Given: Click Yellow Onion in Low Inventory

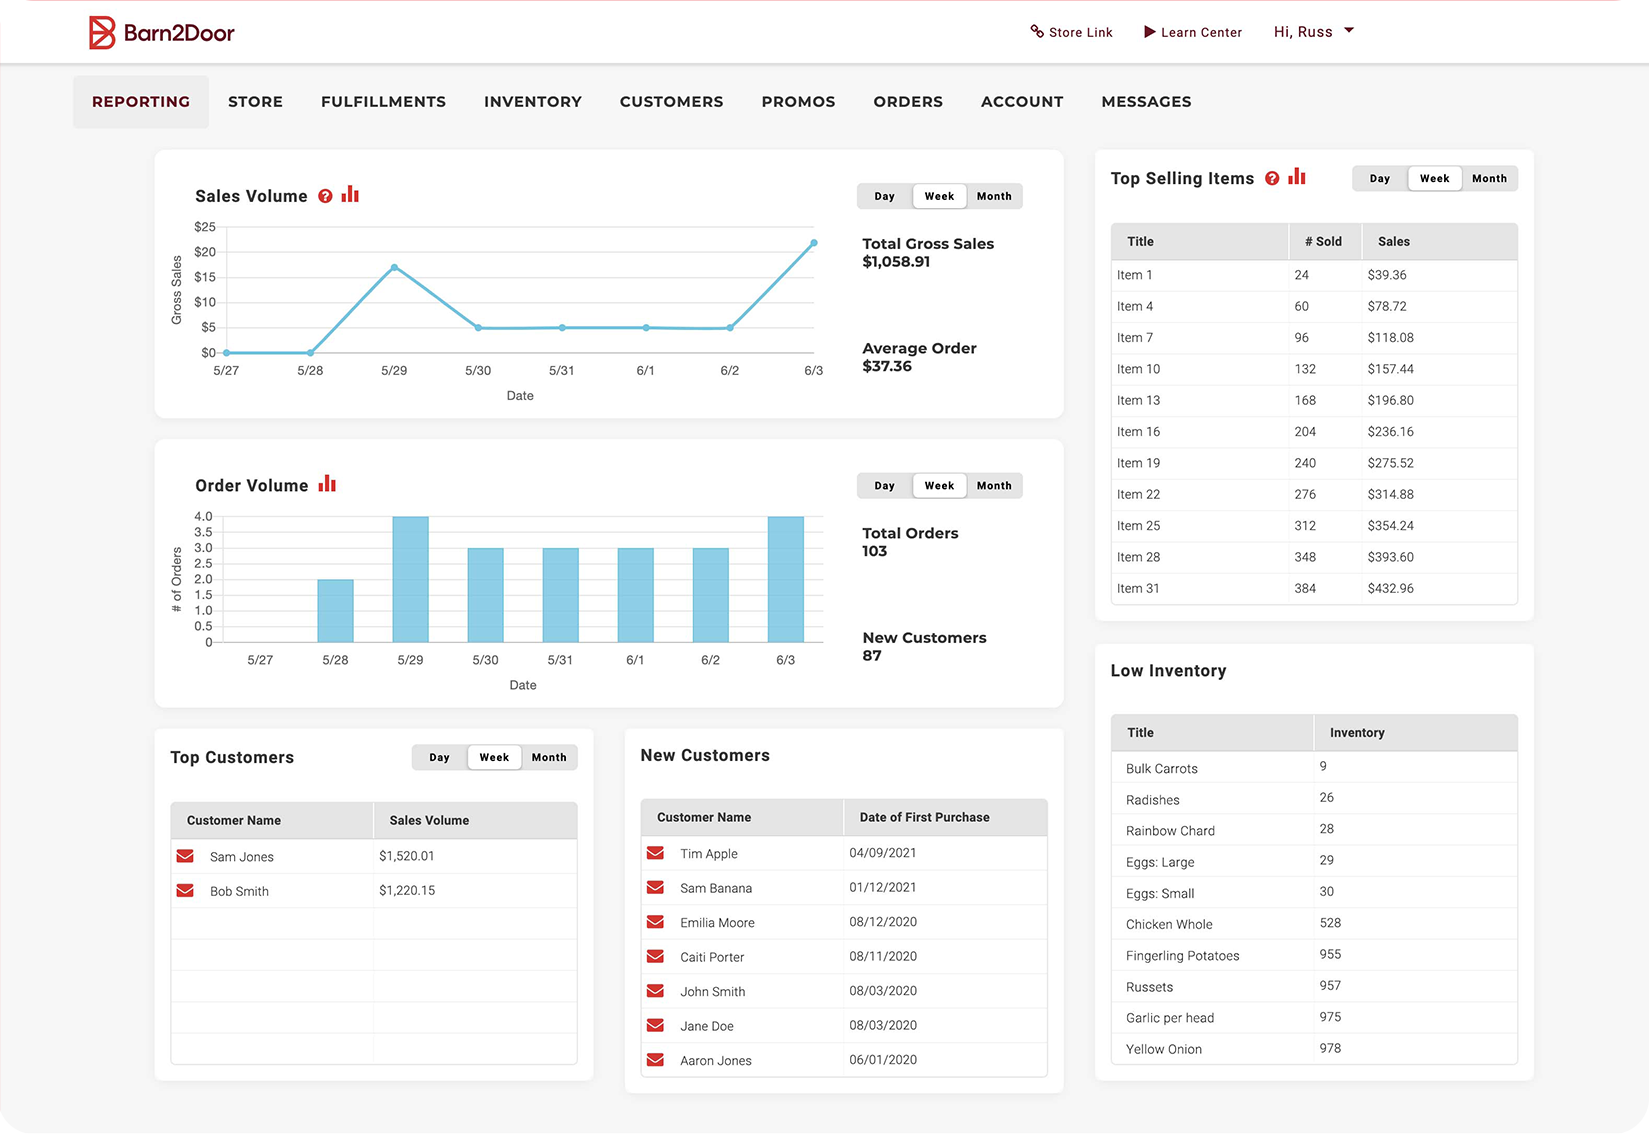Looking at the screenshot, I should coord(1164,1049).
